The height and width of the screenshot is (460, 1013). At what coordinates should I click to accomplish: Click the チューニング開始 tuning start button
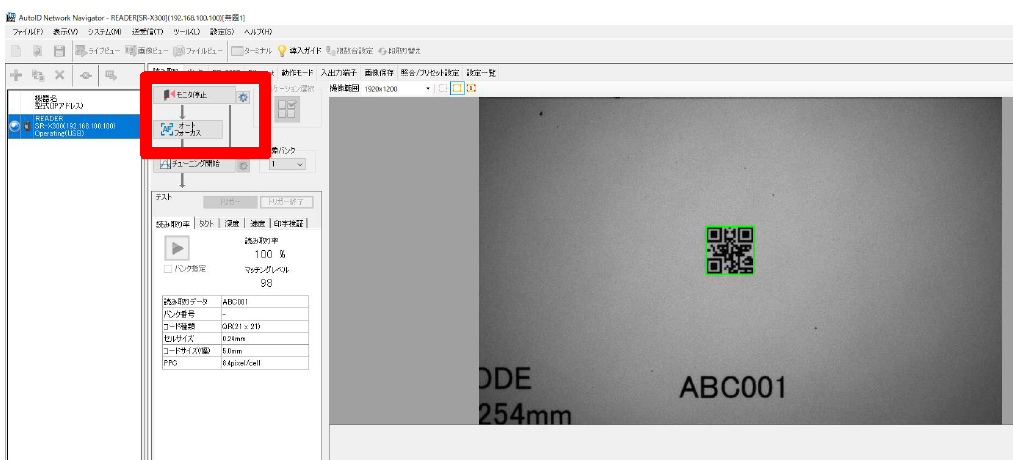point(194,164)
